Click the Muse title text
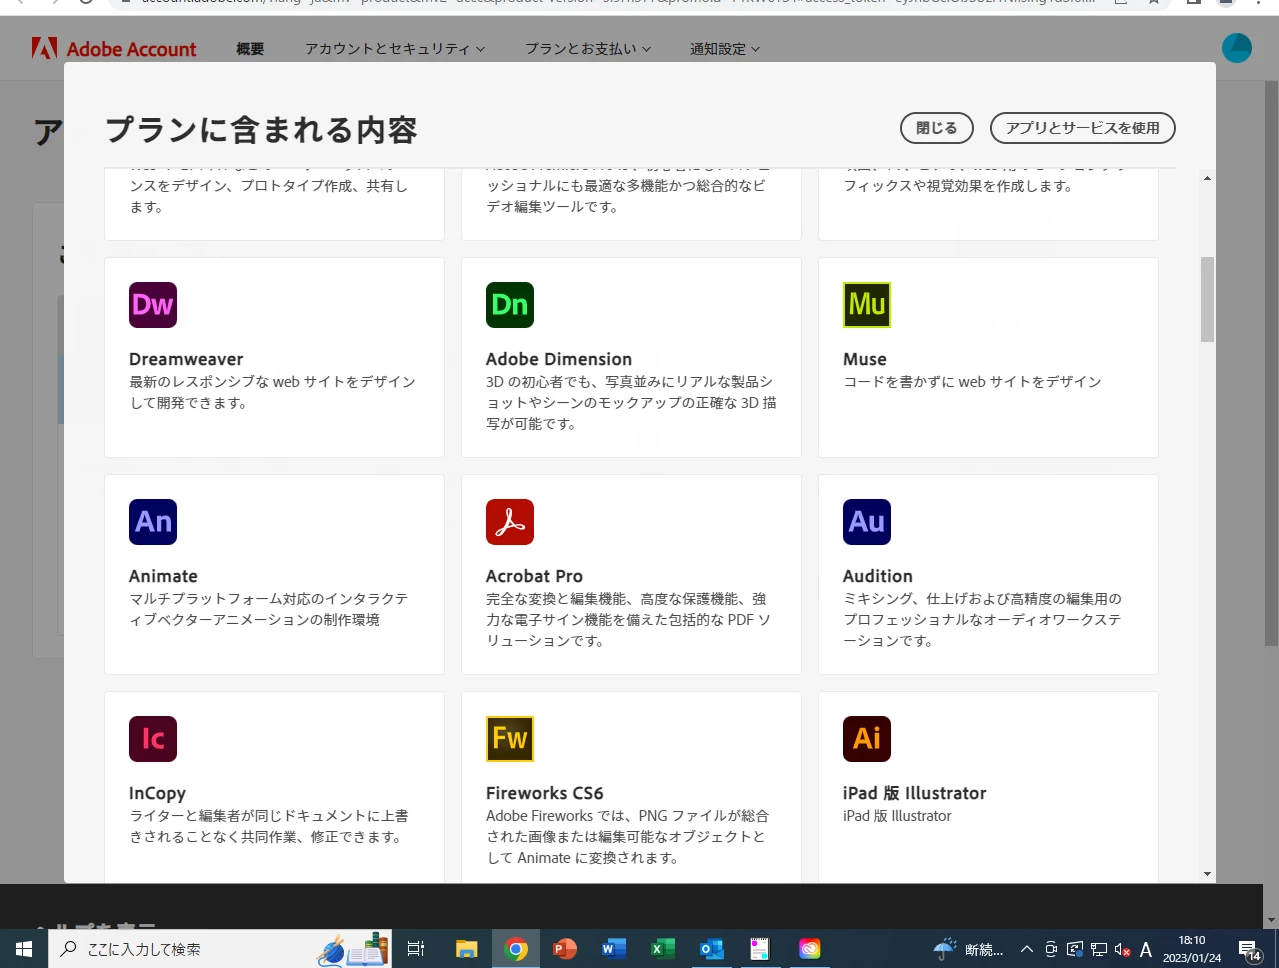 pyautogui.click(x=865, y=359)
